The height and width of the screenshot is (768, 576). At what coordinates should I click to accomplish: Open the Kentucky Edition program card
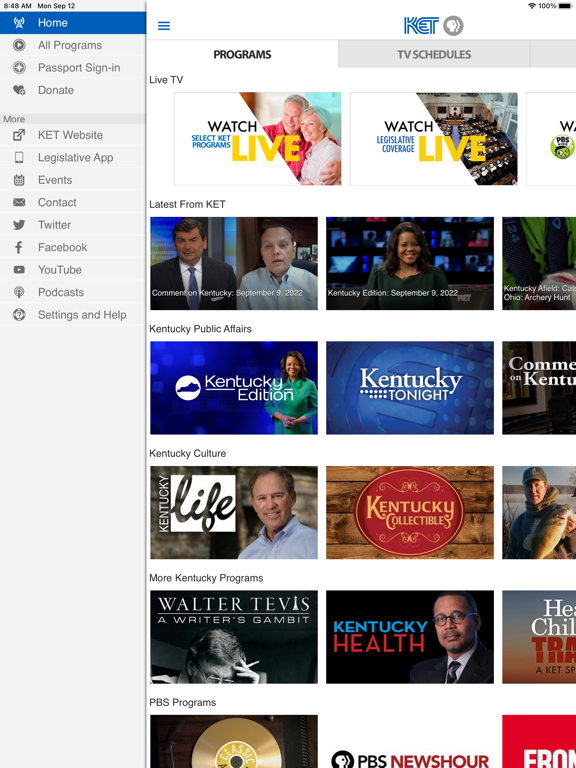234,388
